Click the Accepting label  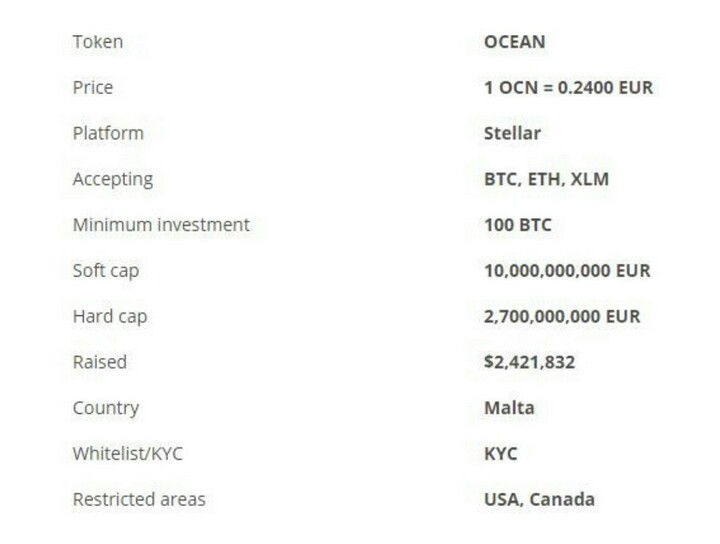(112, 179)
